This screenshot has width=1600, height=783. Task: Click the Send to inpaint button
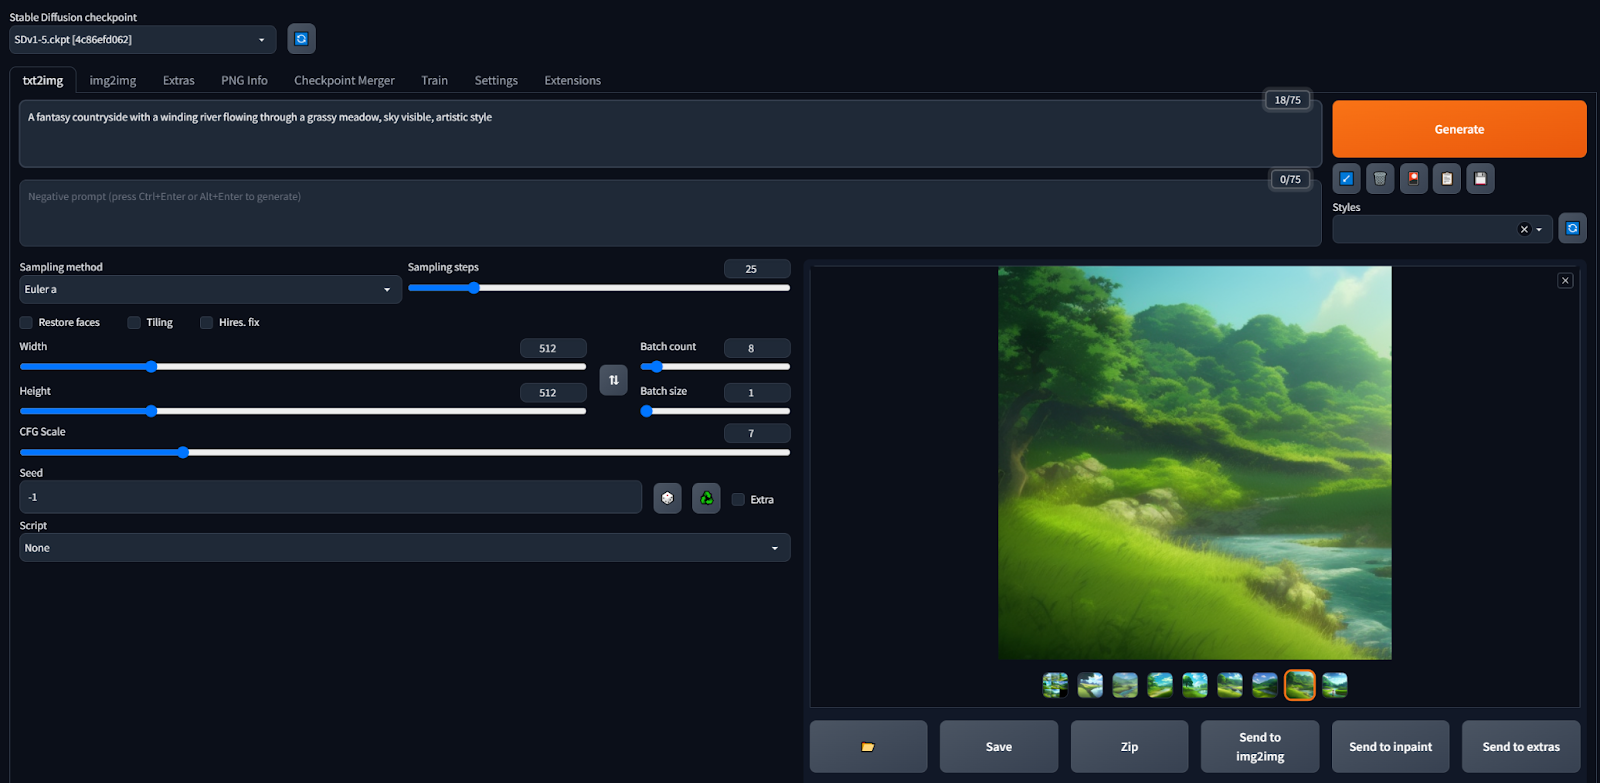(x=1390, y=747)
